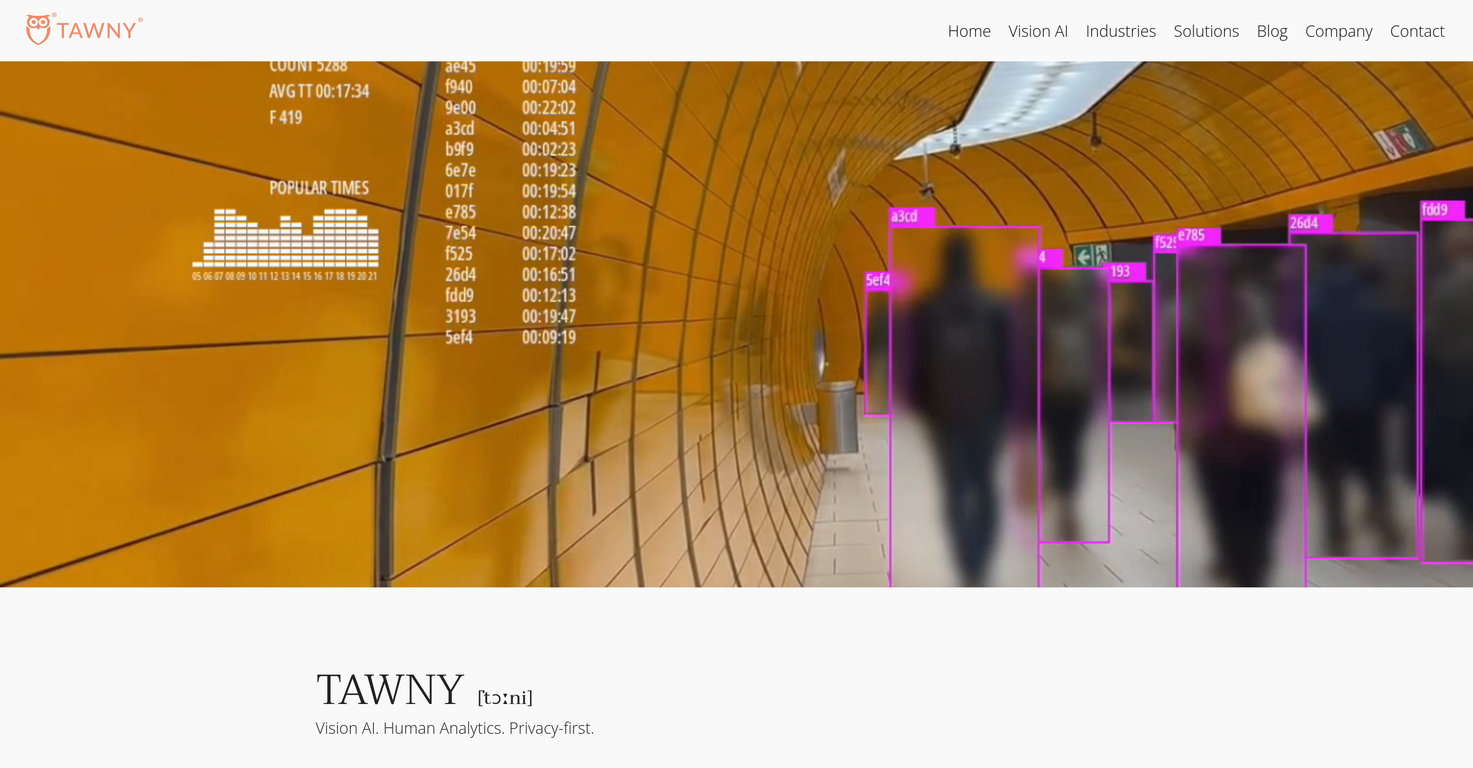The height and width of the screenshot is (768, 1473).
Task: Open the Company page
Action: pos(1338,31)
